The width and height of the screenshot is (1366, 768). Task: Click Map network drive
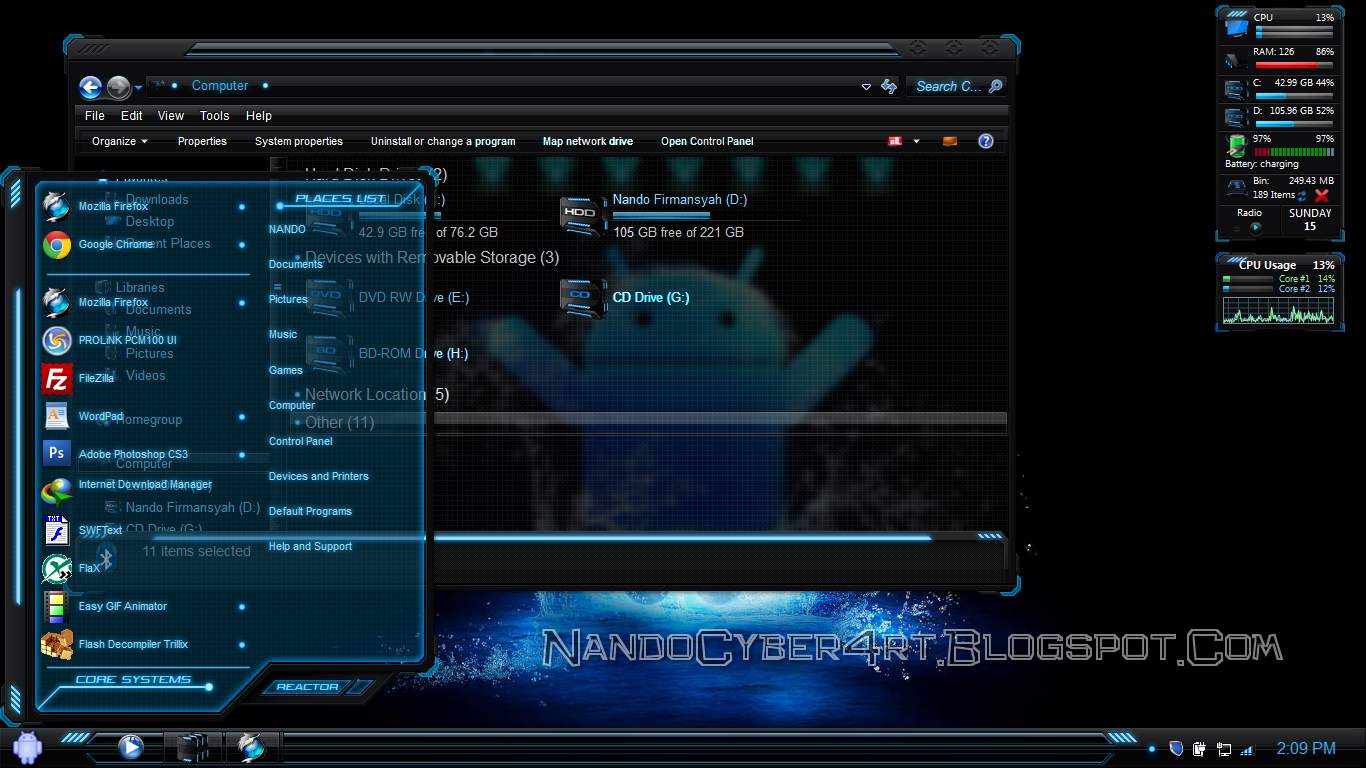click(x=588, y=141)
